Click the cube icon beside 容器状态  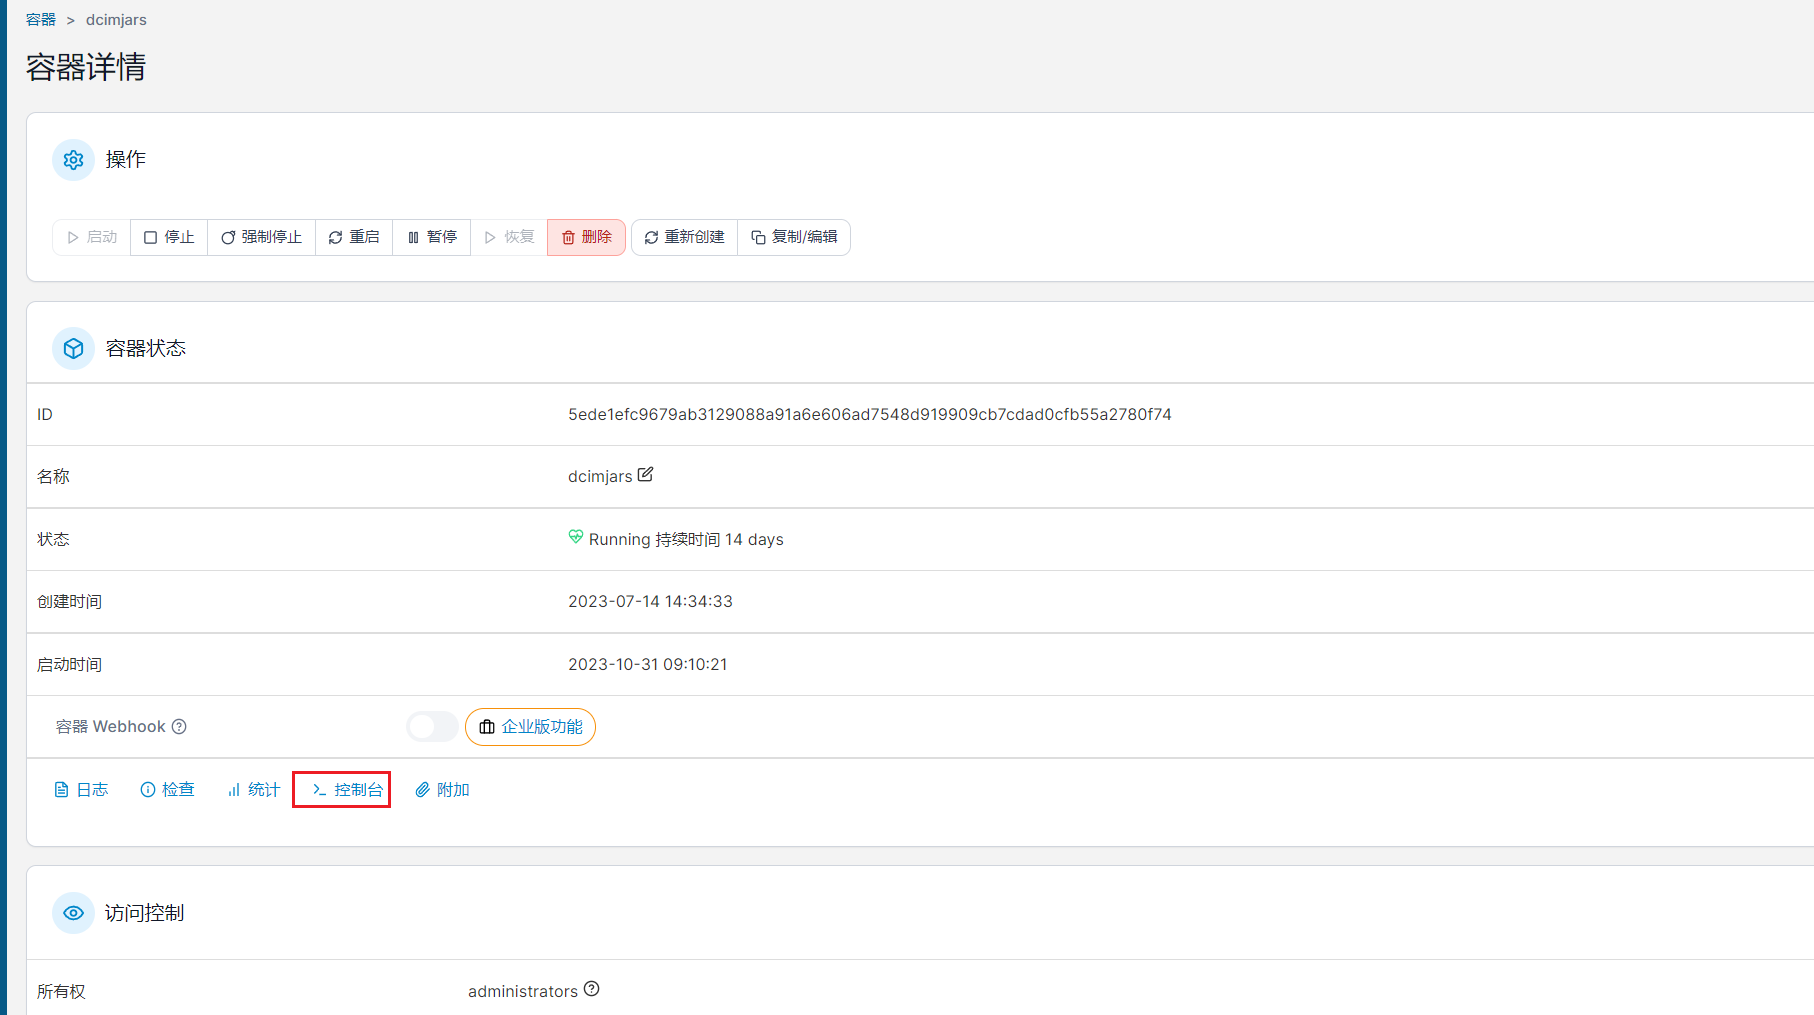(73, 348)
